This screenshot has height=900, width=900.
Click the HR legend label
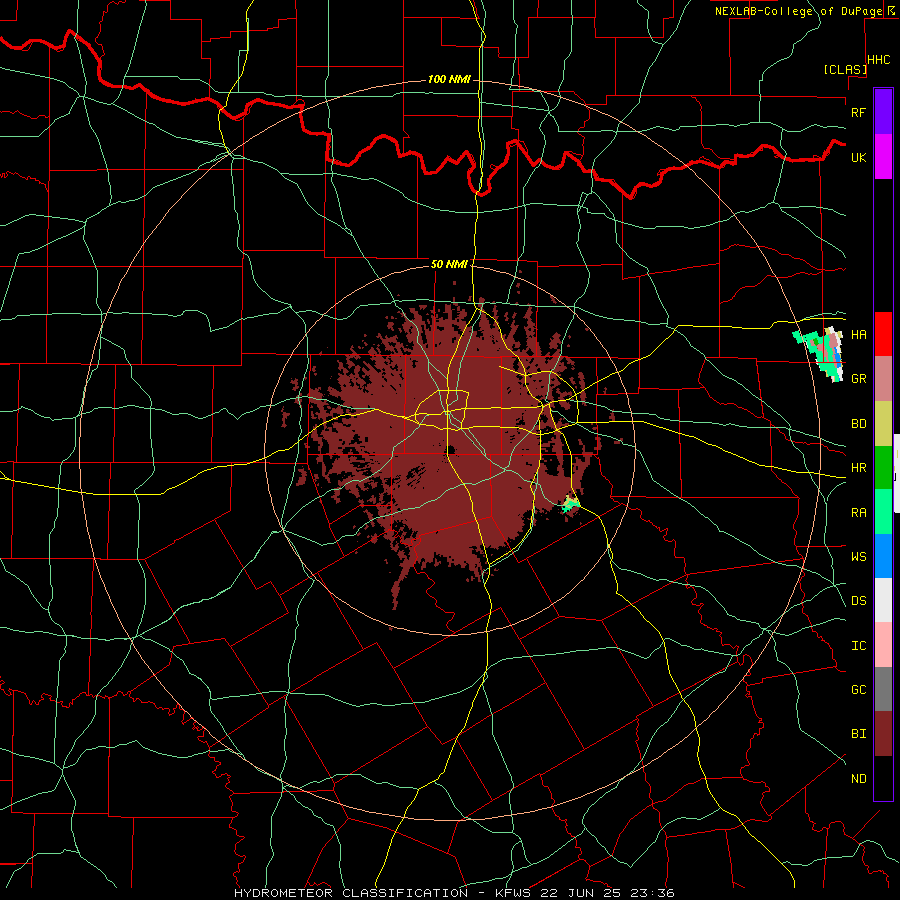pos(858,468)
